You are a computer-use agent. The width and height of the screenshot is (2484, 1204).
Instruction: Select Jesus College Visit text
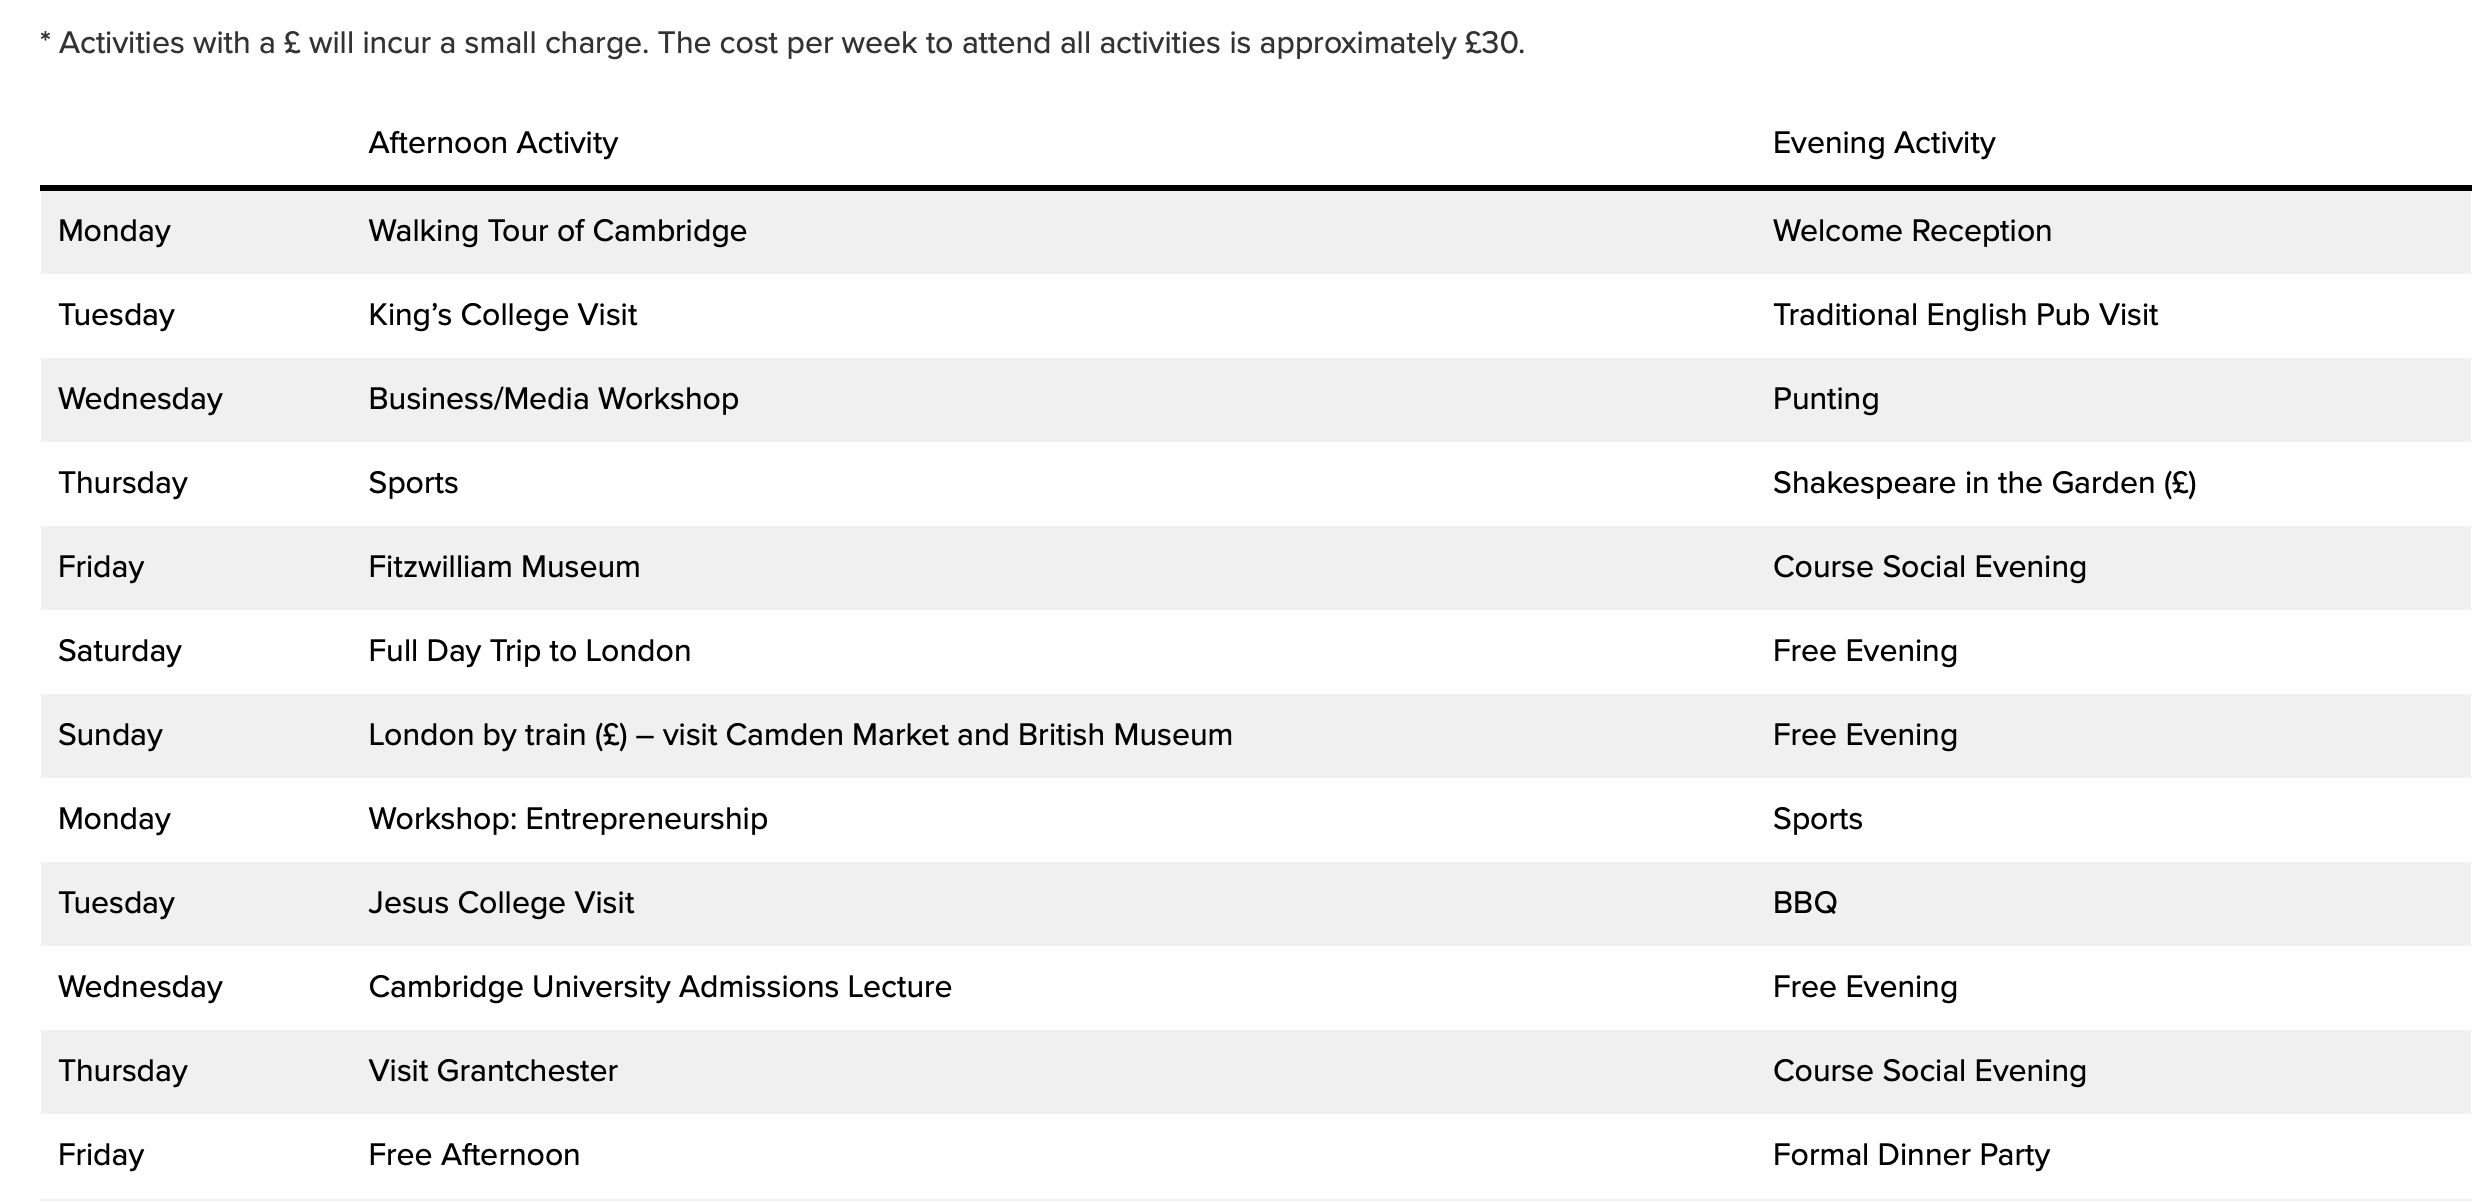501,903
